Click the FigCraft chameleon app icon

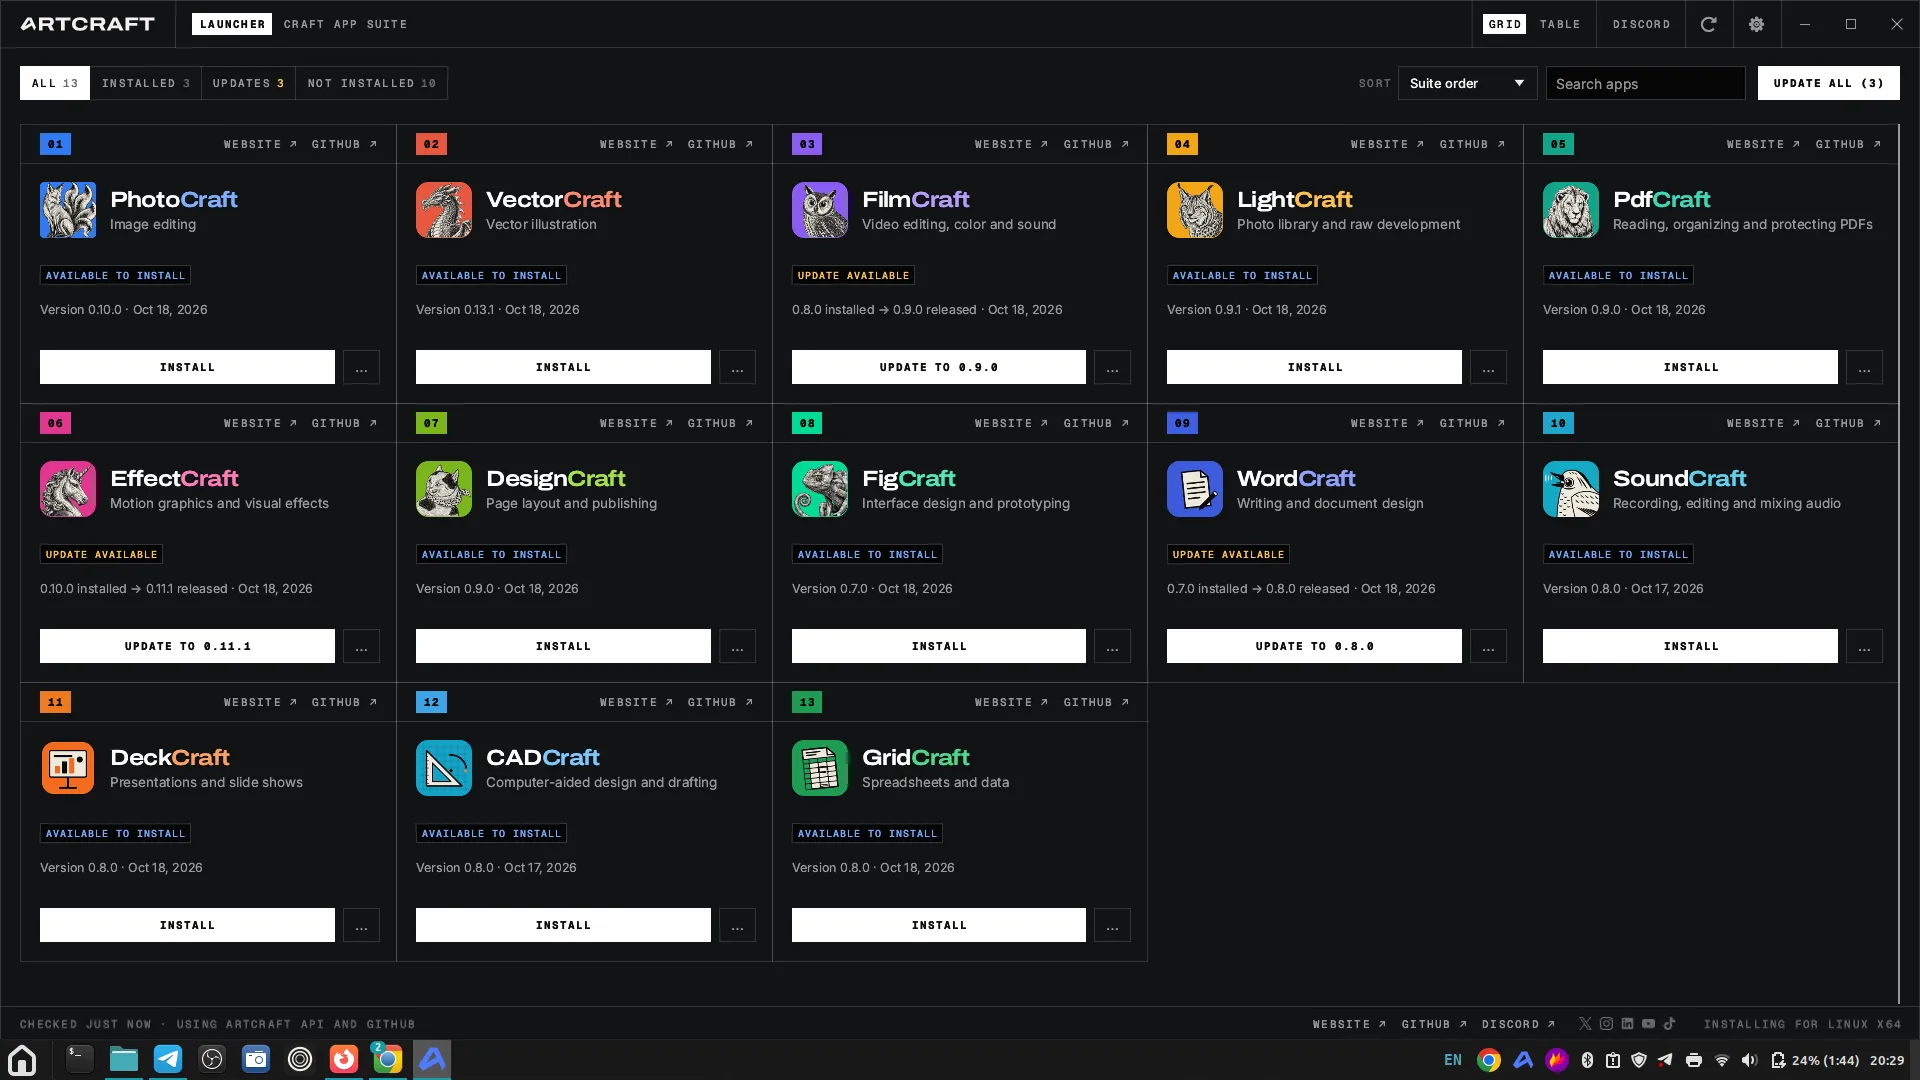pyautogui.click(x=820, y=489)
